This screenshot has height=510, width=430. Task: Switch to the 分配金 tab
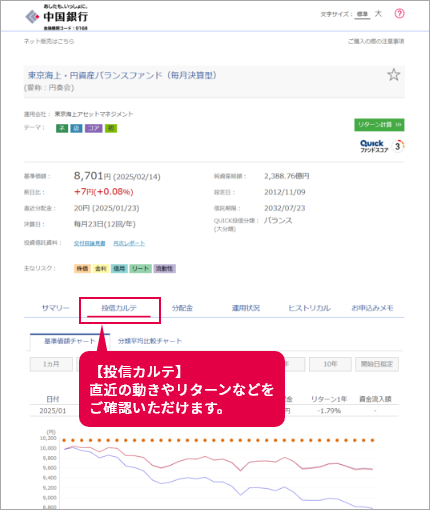182,308
